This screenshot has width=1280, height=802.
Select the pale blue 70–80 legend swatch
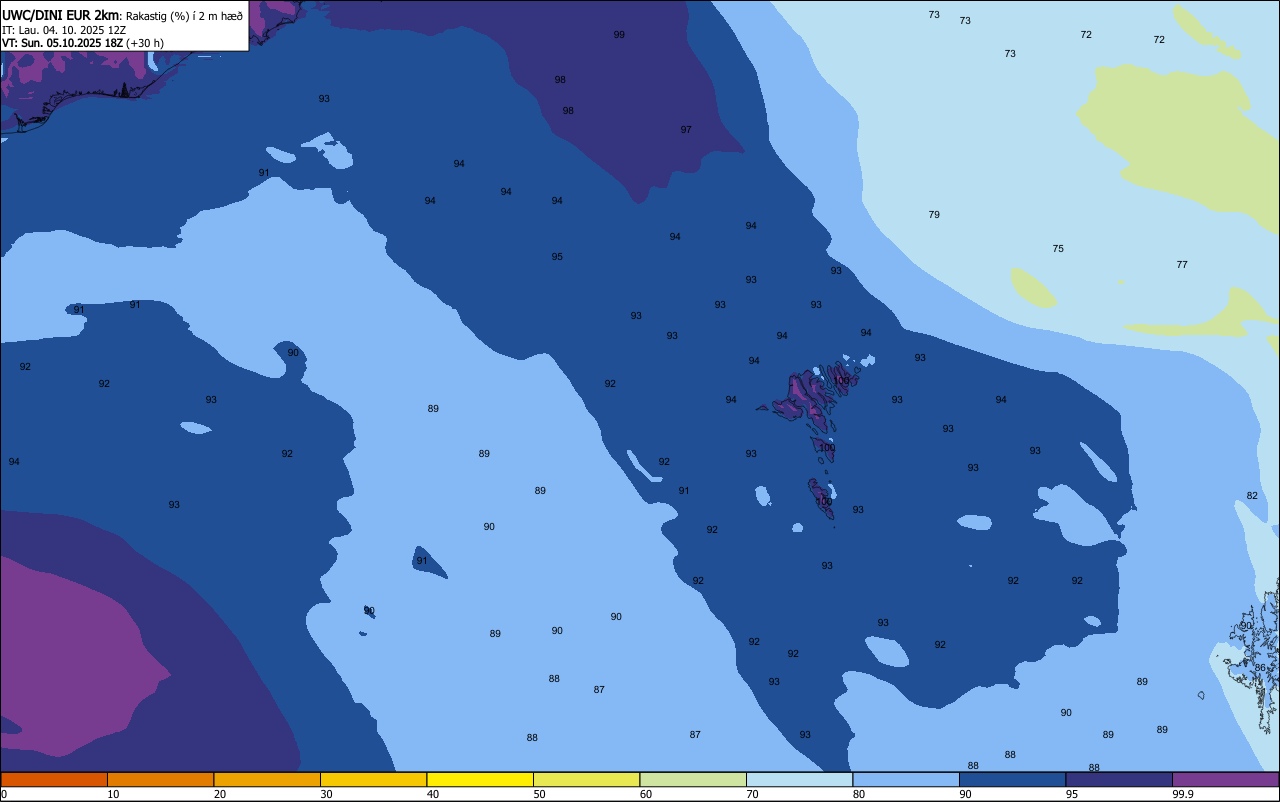click(799, 779)
